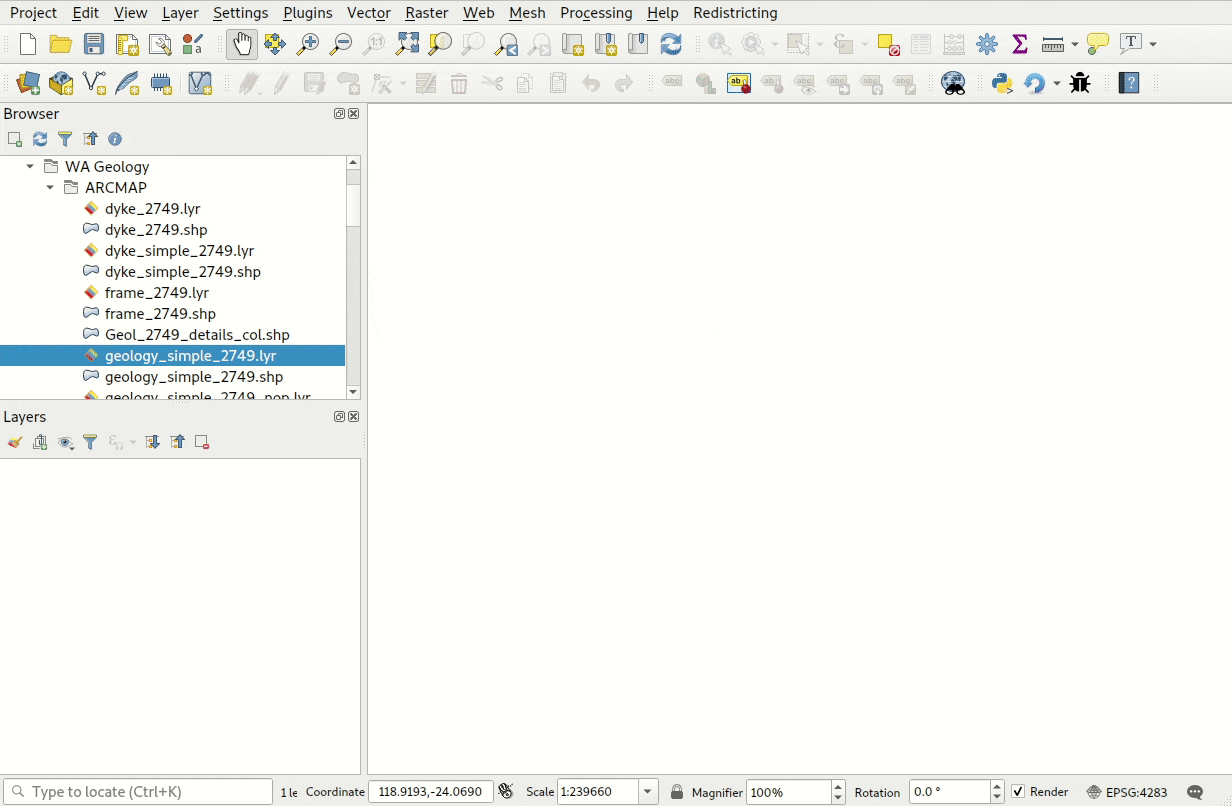Screen dimensions: 1232x806
Task: Click Remove Layer icon in Layers
Action: (202, 442)
